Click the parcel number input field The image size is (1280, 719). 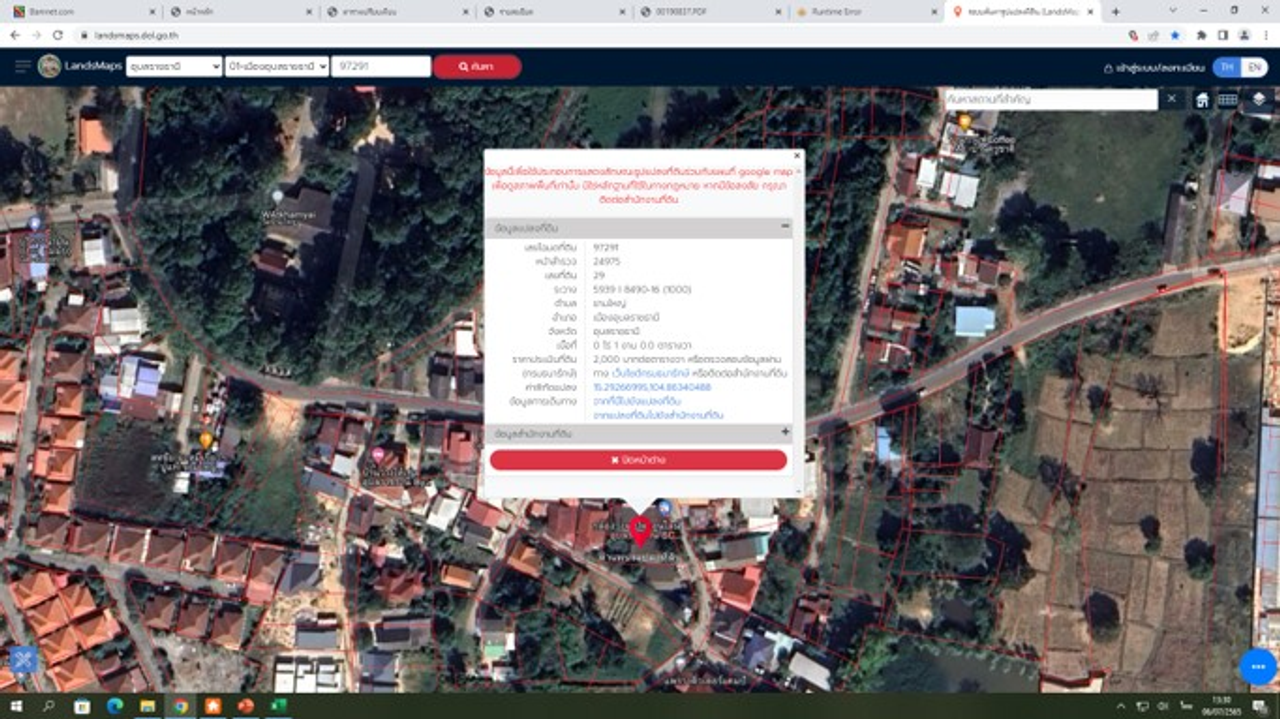click(x=380, y=67)
